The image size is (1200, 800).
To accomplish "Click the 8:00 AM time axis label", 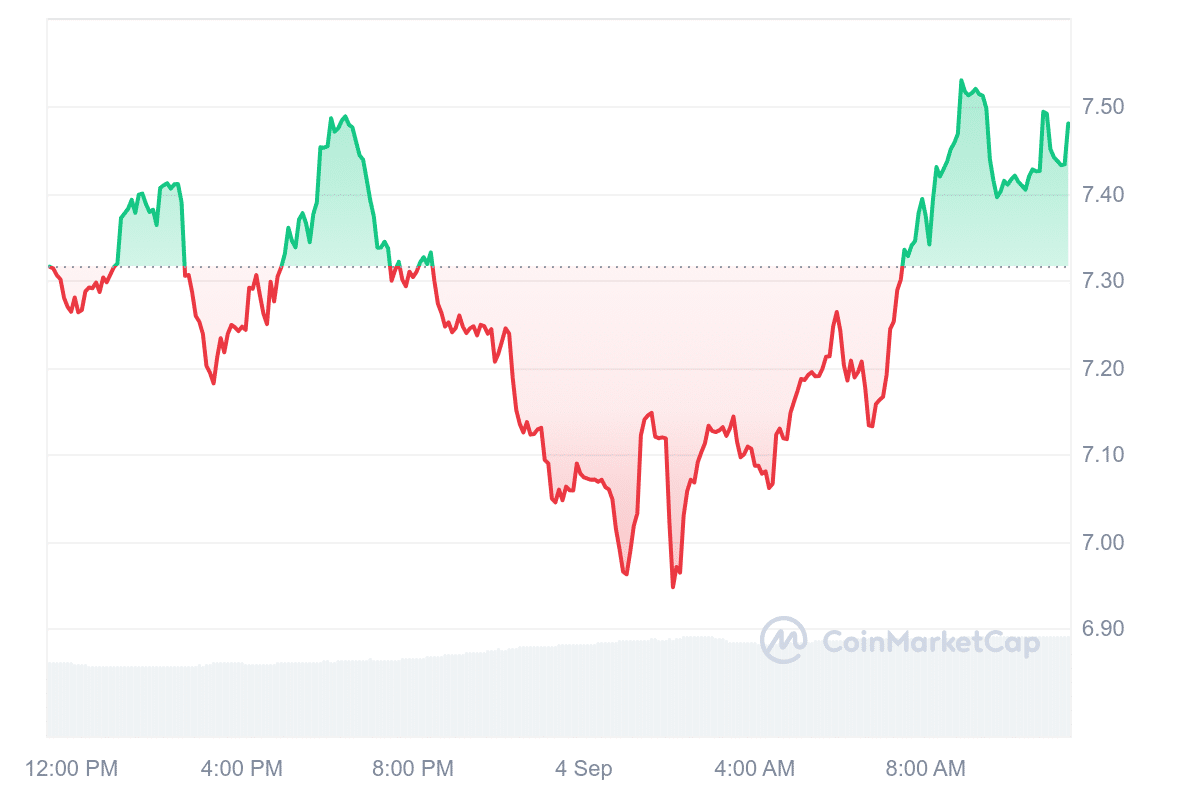I will coord(926,768).
